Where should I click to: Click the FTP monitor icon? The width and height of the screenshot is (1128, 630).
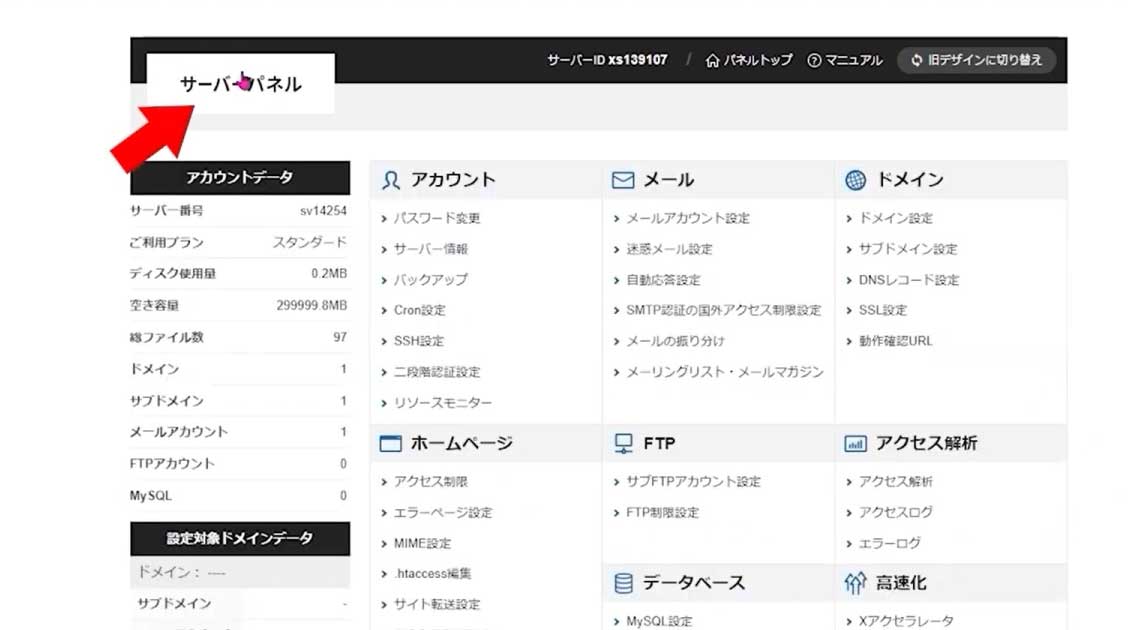coord(624,443)
